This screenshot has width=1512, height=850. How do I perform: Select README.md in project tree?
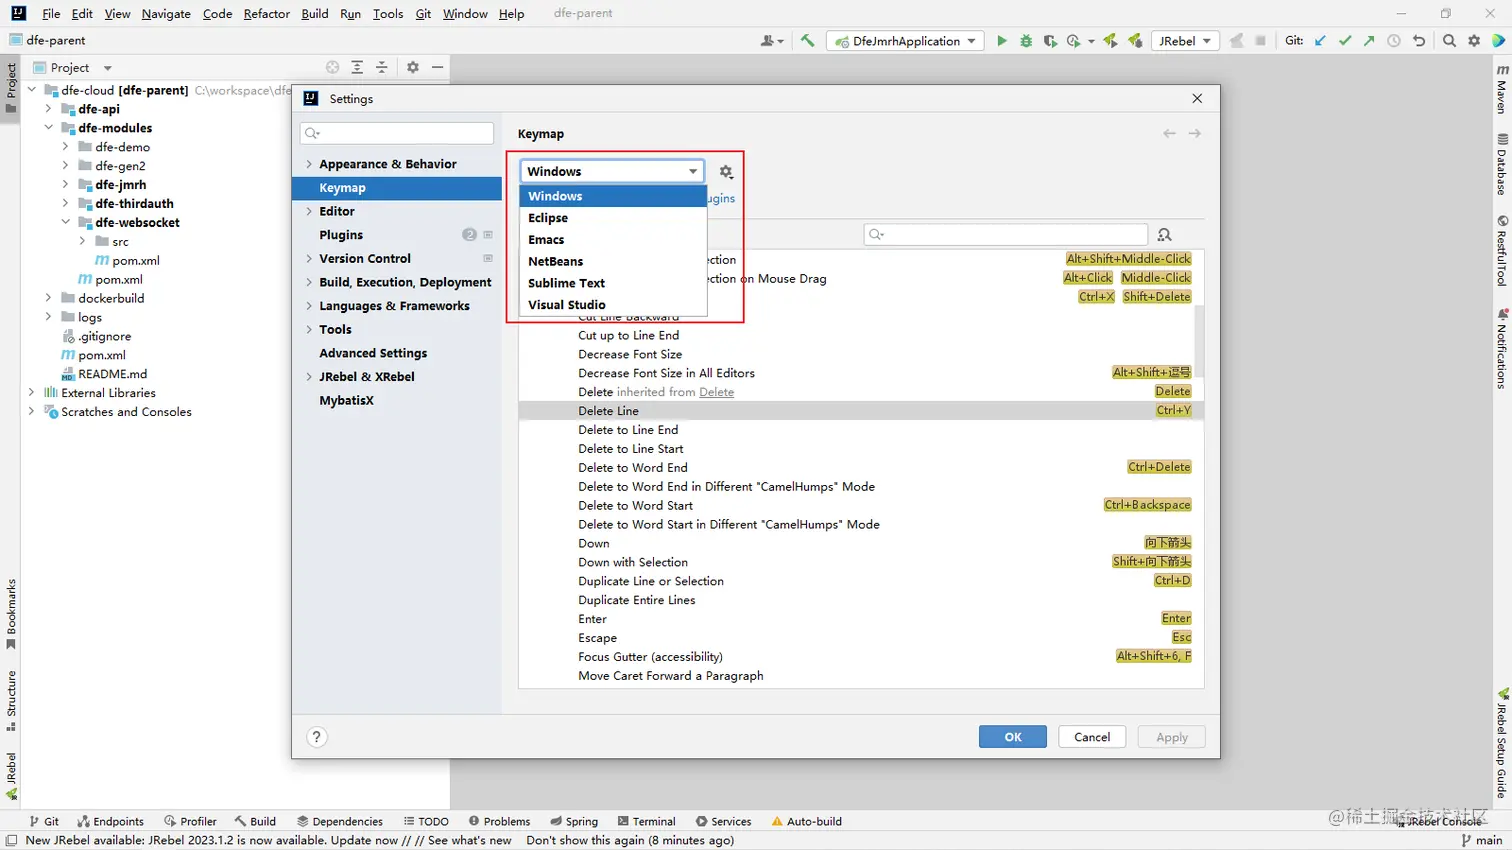point(112,374)
